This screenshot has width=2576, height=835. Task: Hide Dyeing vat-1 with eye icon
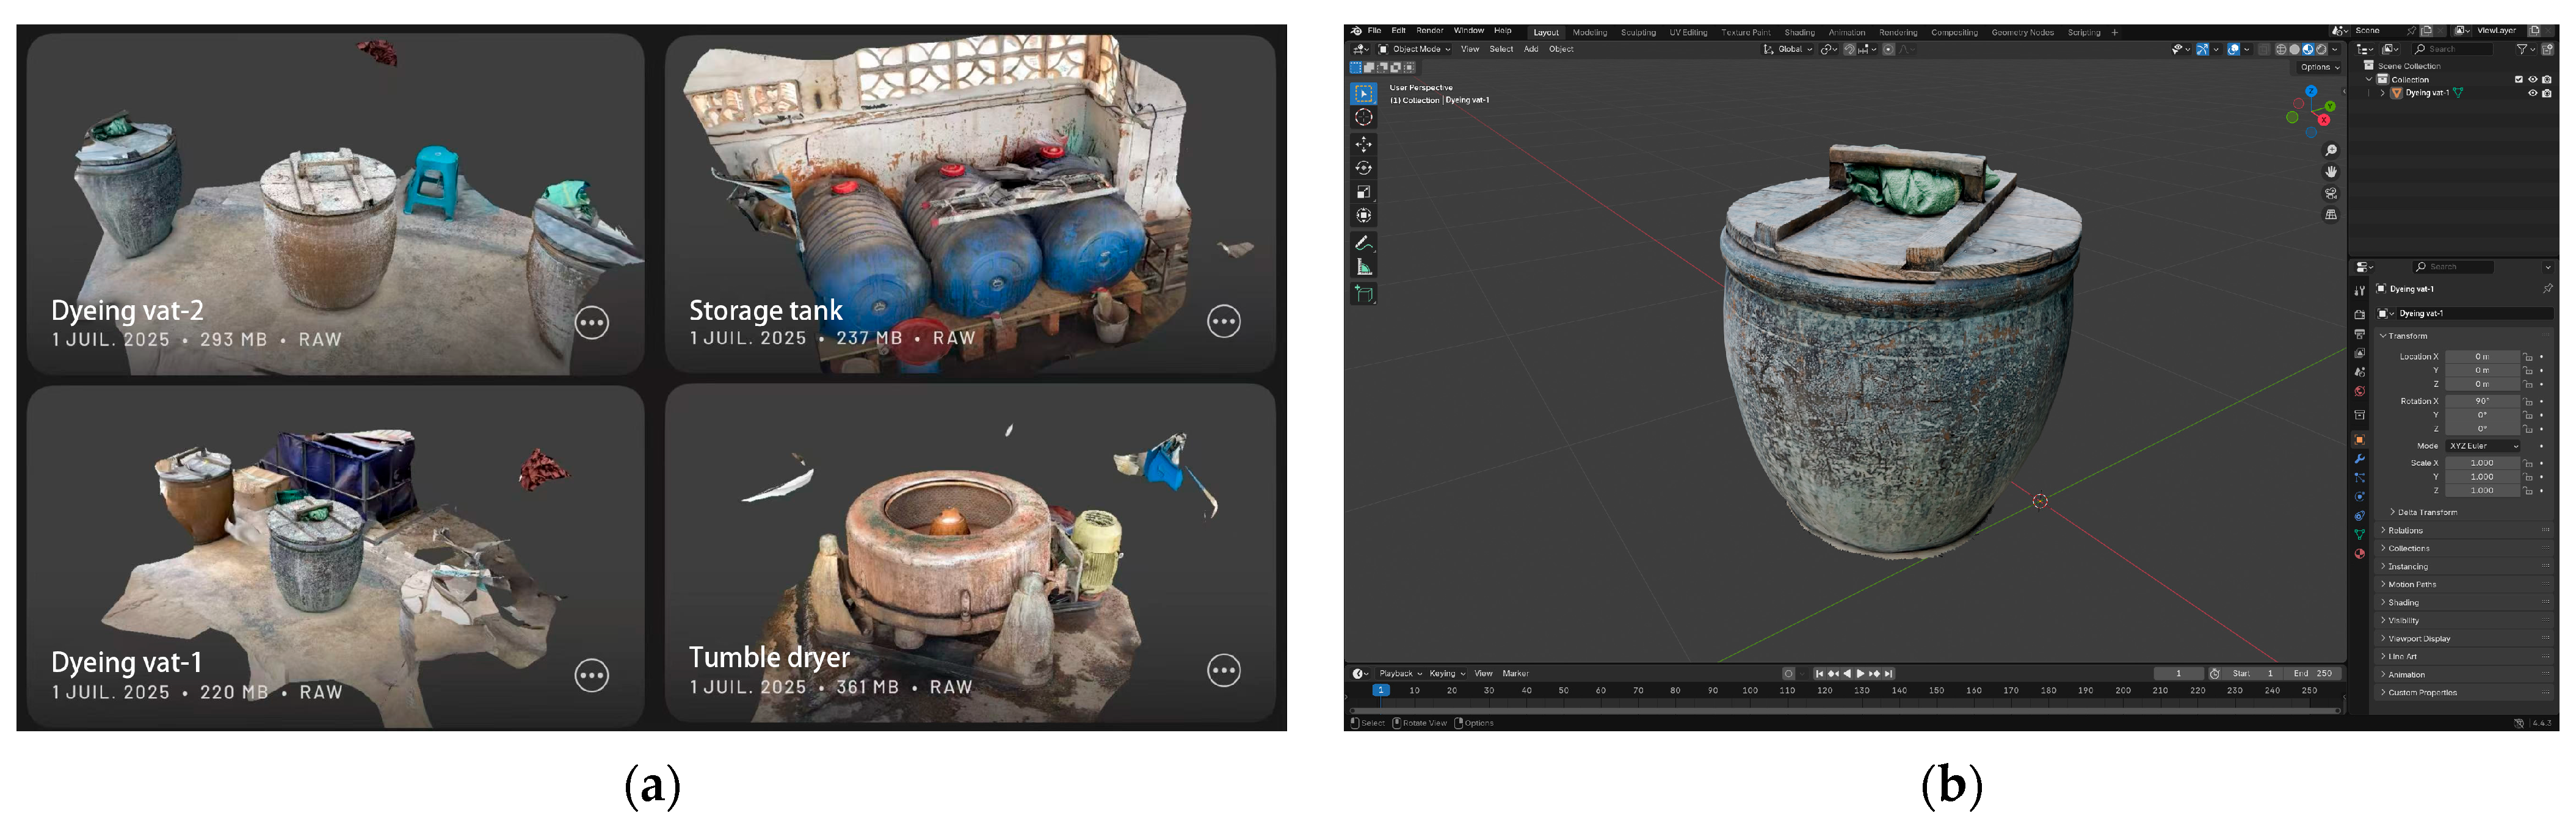[2533, 93]
